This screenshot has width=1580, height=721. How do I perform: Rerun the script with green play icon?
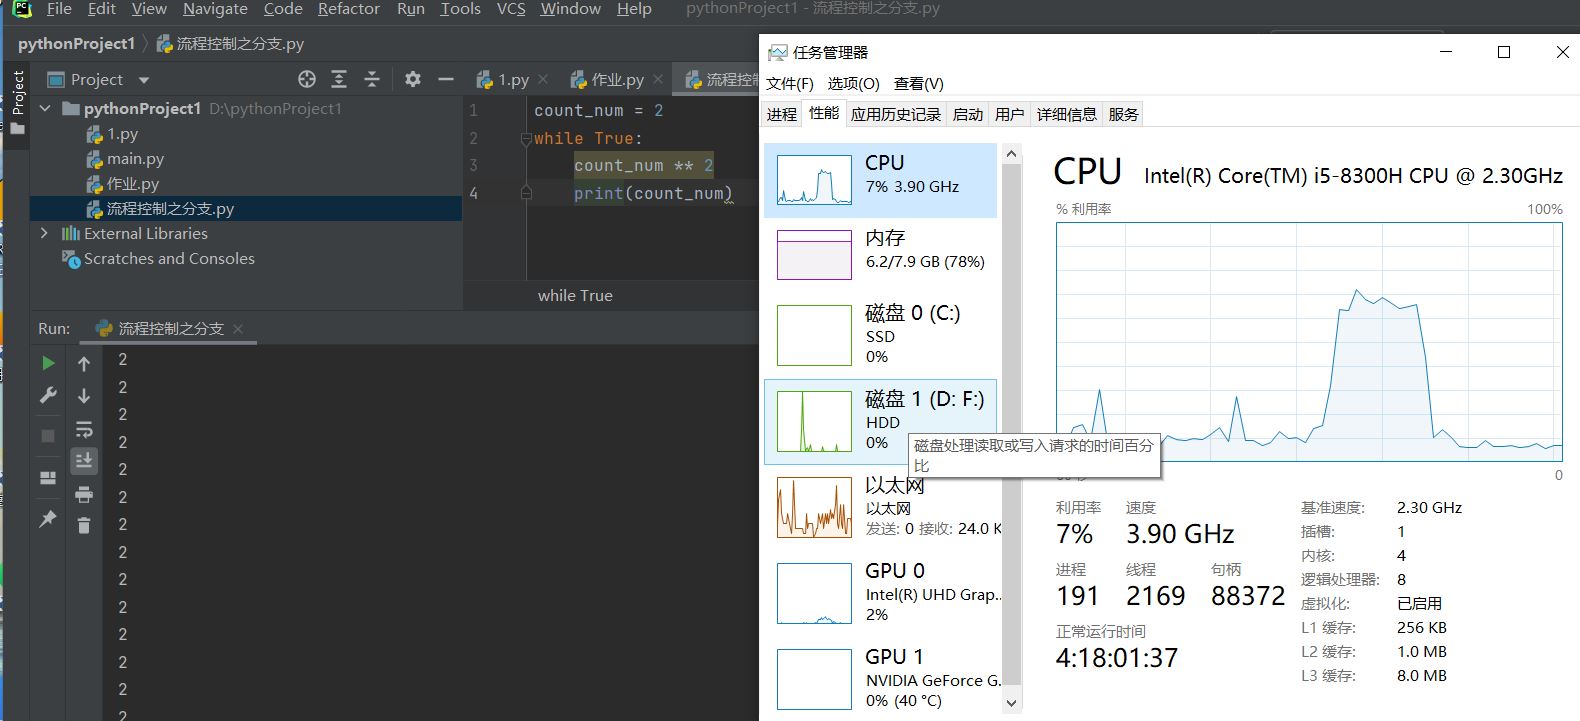coord(48,363)
